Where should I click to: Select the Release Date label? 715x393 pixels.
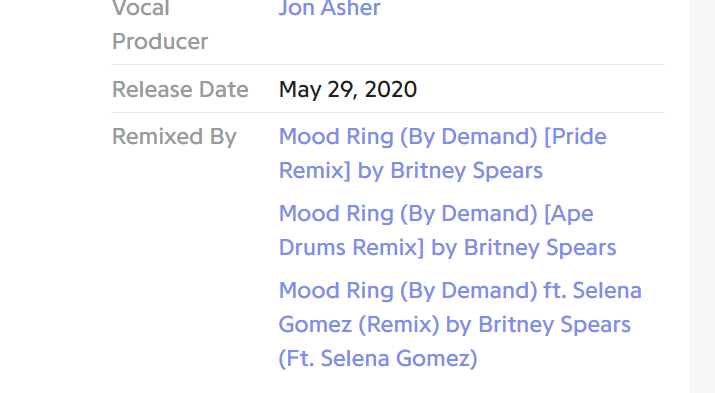click(x=180, y=89)
